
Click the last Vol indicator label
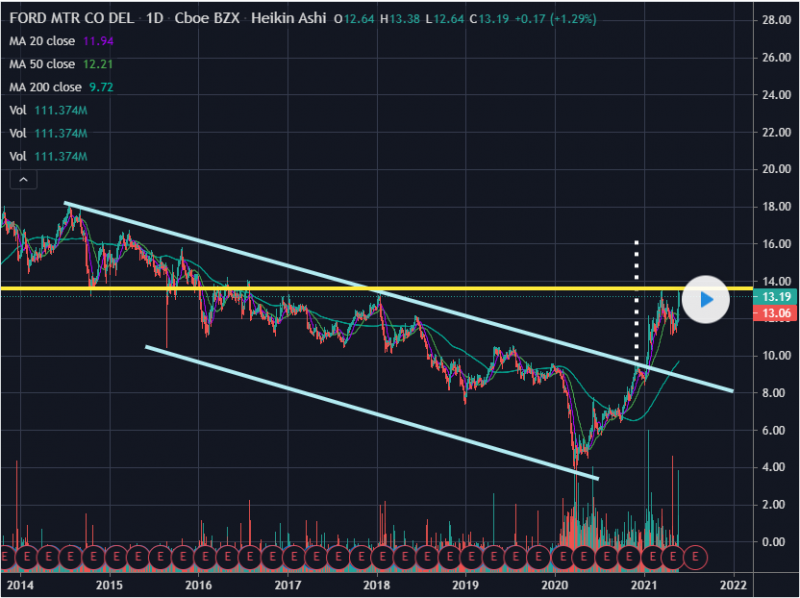[18, 157]
